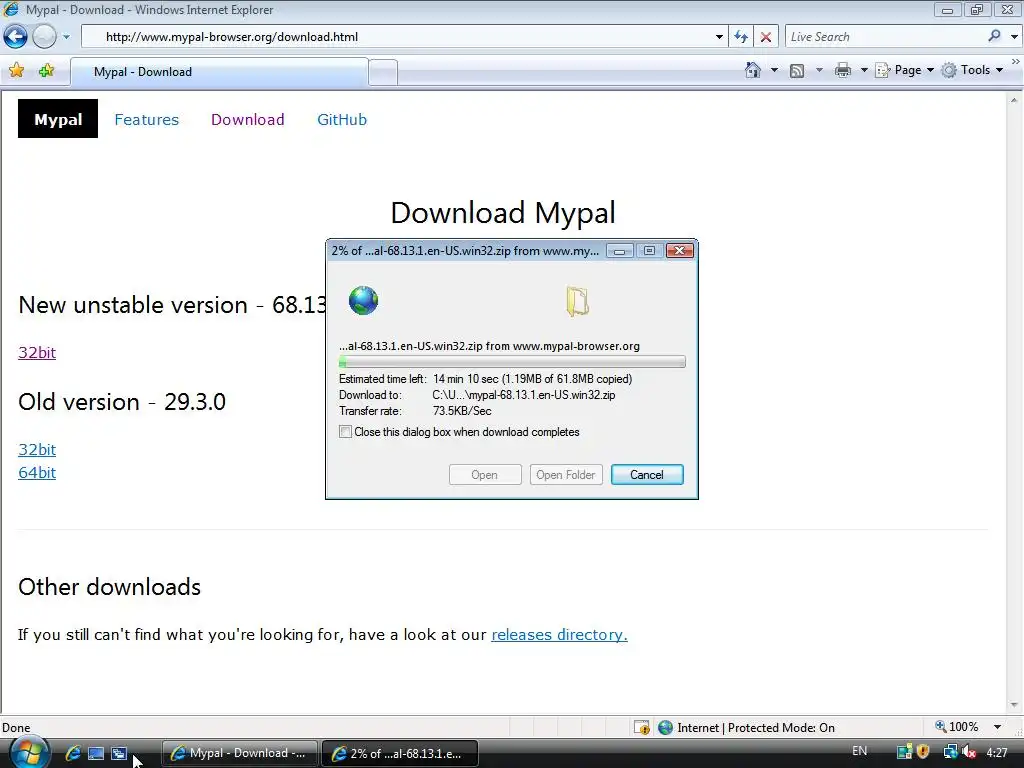This screenshot has width=1024, height=768.
Task: Open a new blank tab
Action: click(x=383, y=72)
